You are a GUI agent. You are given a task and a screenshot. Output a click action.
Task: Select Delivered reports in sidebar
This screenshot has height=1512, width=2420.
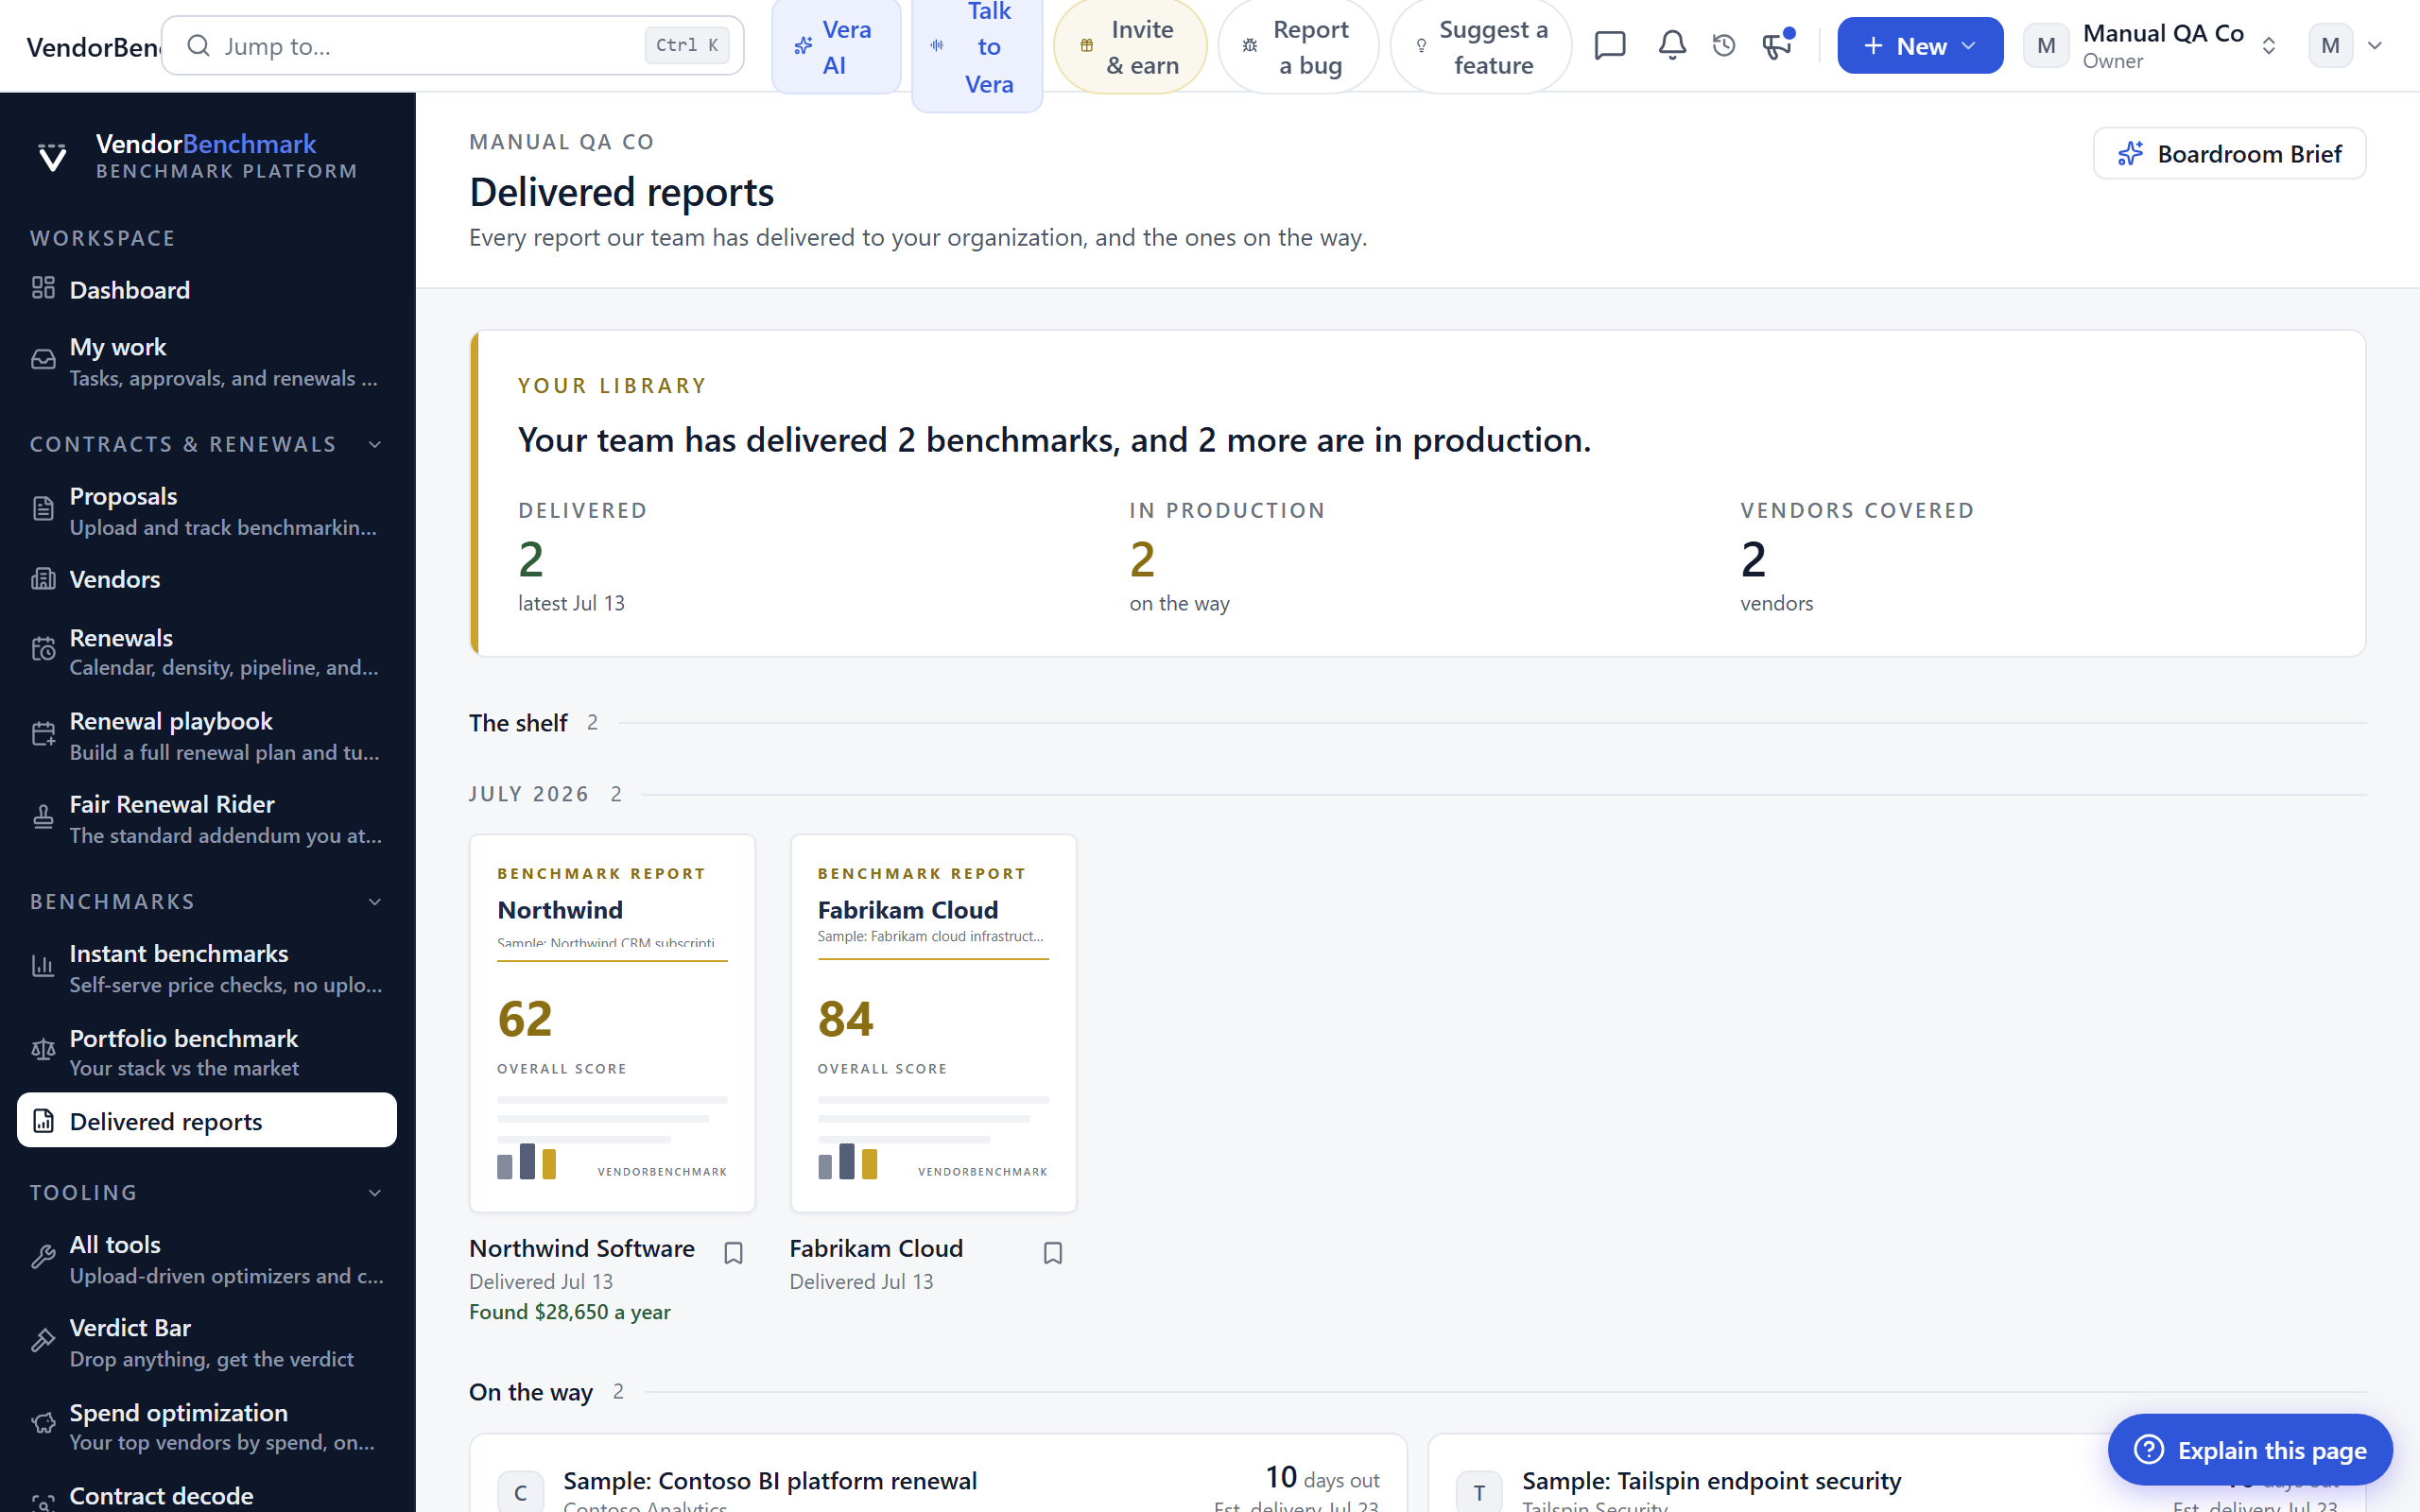[207, 1121]
